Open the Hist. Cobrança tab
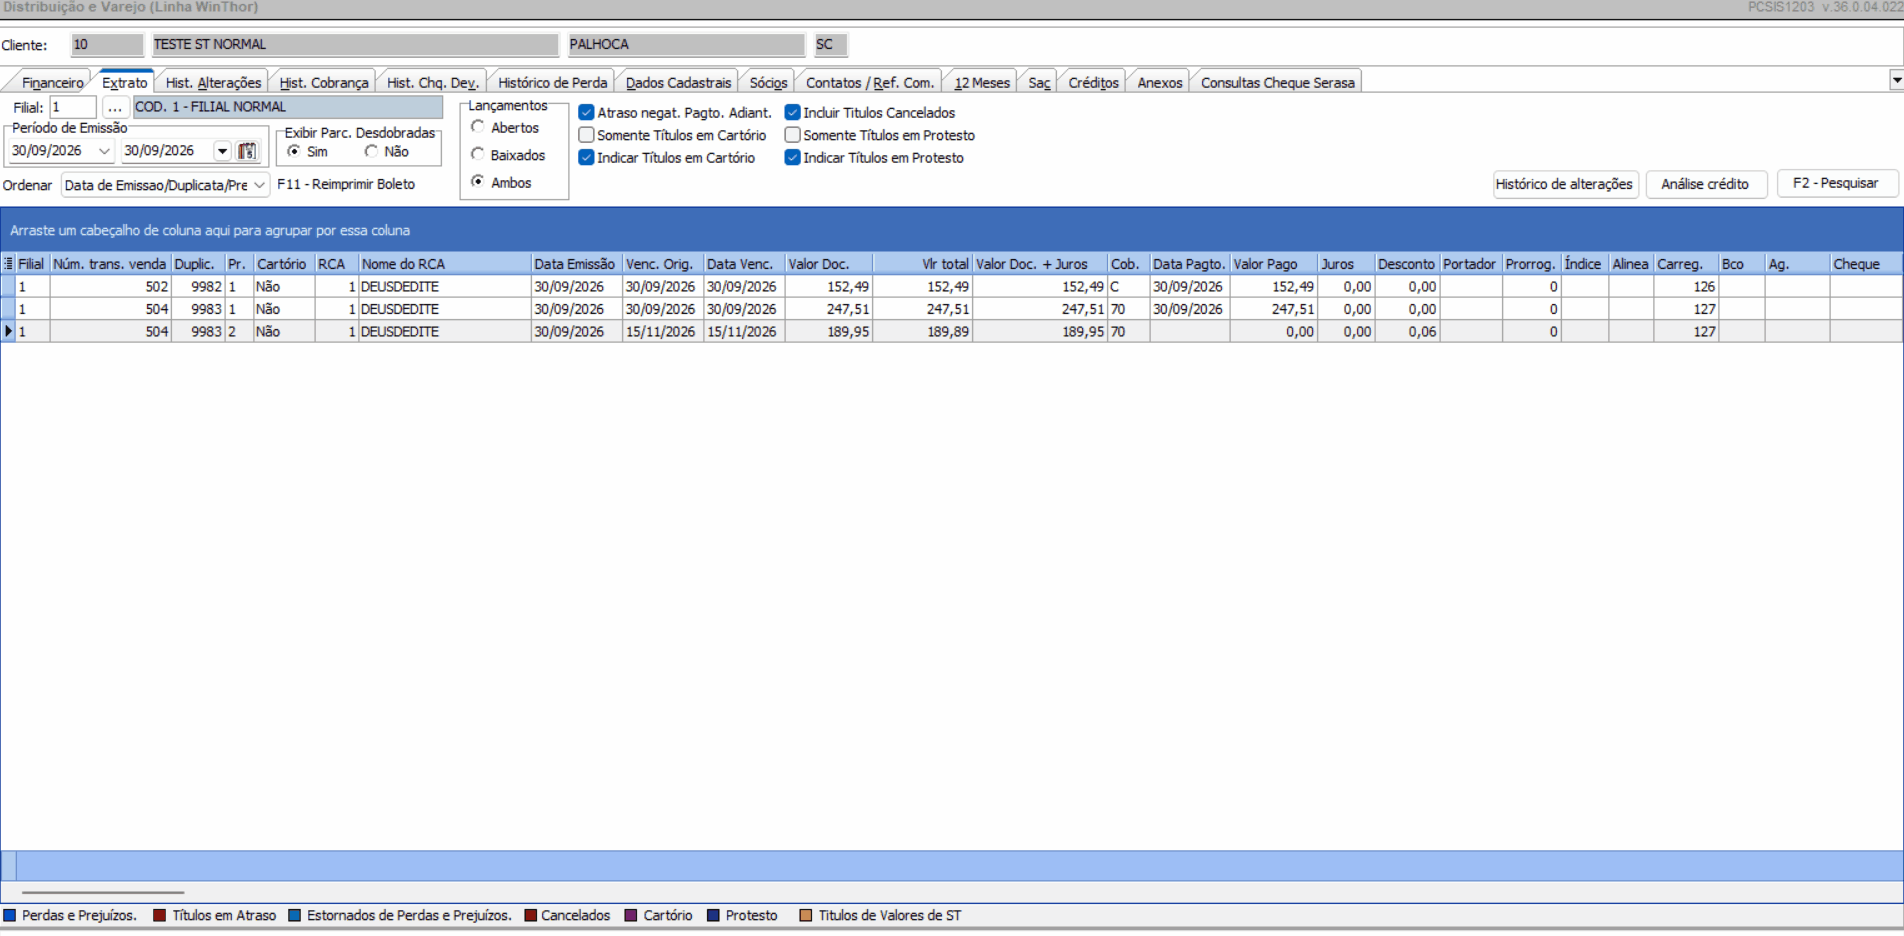The width and height of the screenshot is (1904, 936). pyautogui.click(x=324, y=83)
